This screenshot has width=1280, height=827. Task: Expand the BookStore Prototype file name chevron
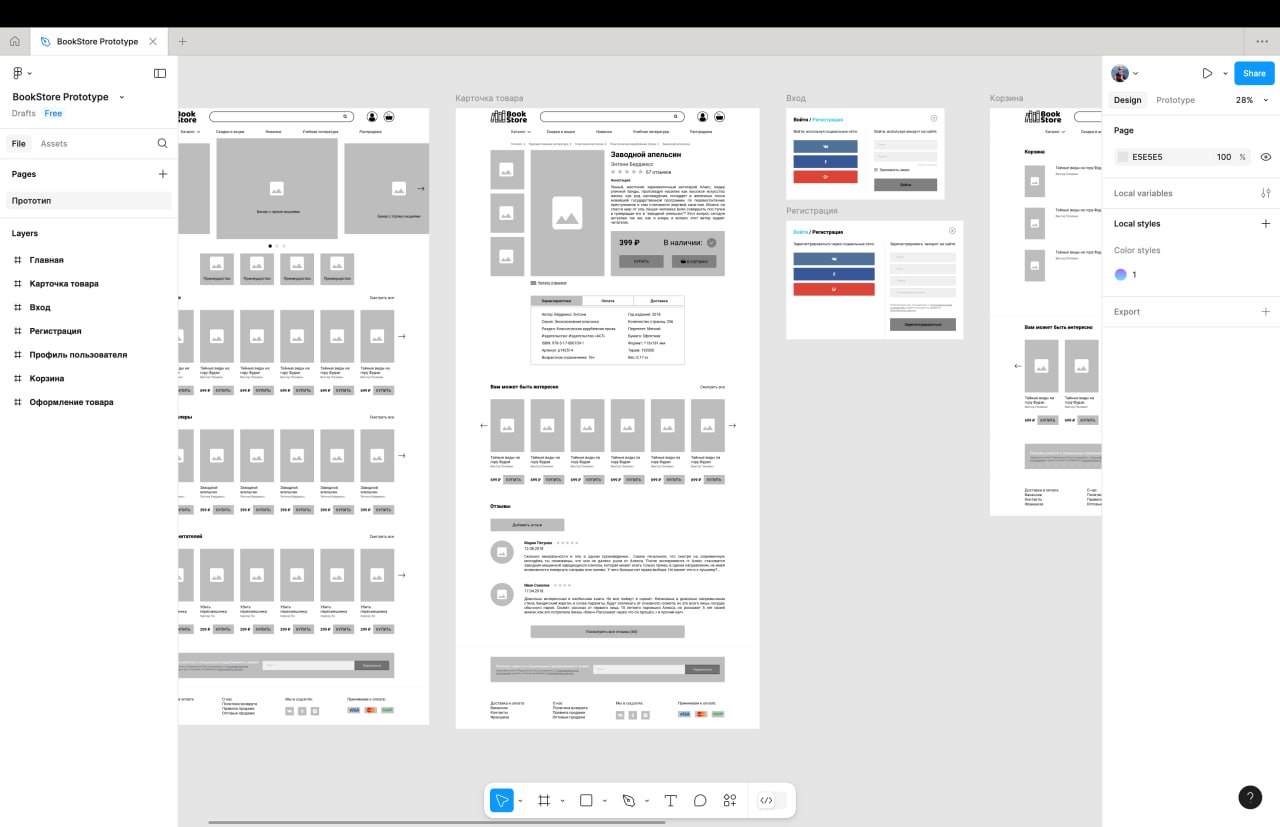[x=122, y=97]
